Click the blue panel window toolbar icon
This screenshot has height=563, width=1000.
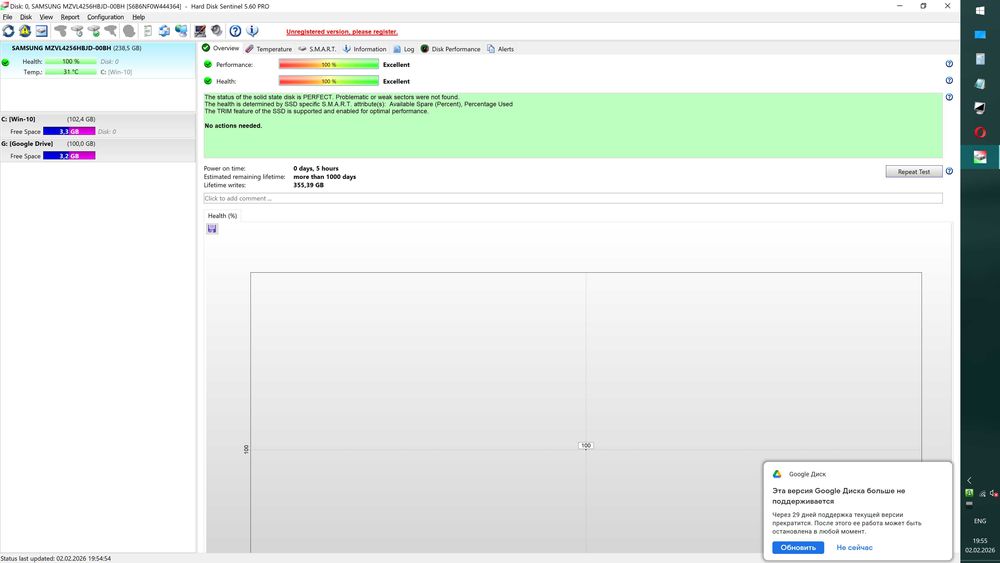click(x=41, y=31)
